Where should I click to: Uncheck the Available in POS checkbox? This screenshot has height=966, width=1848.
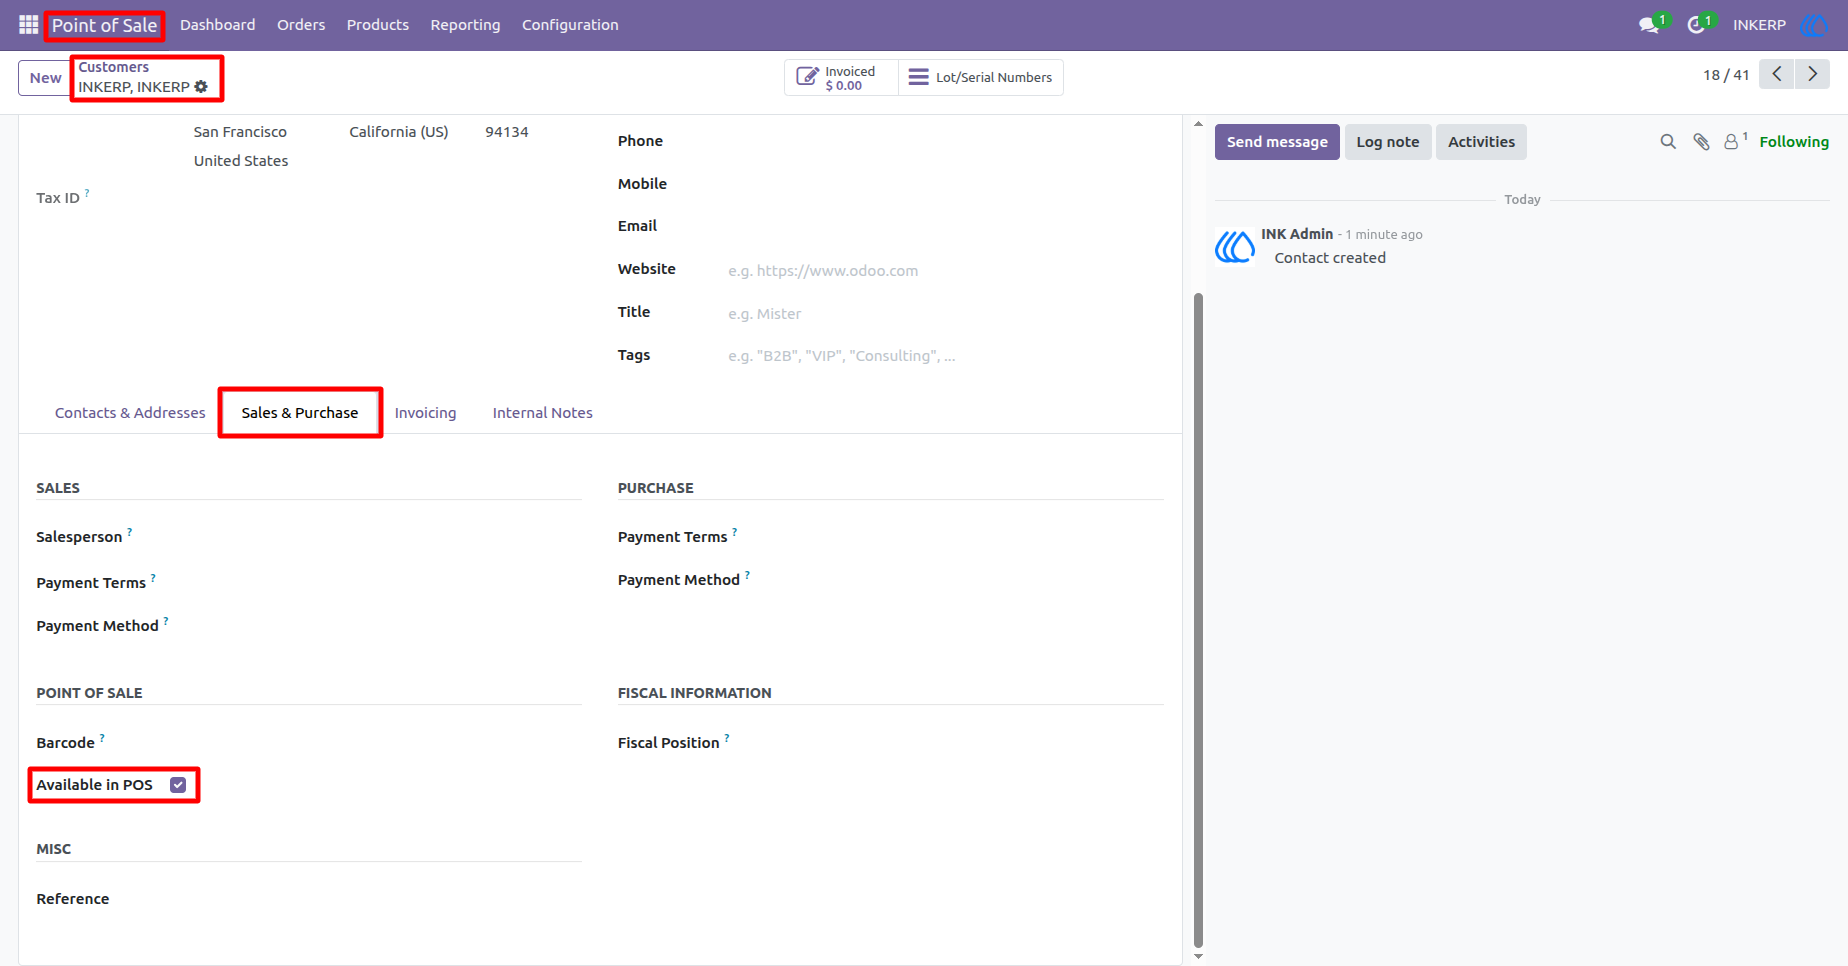click(178, 785)
